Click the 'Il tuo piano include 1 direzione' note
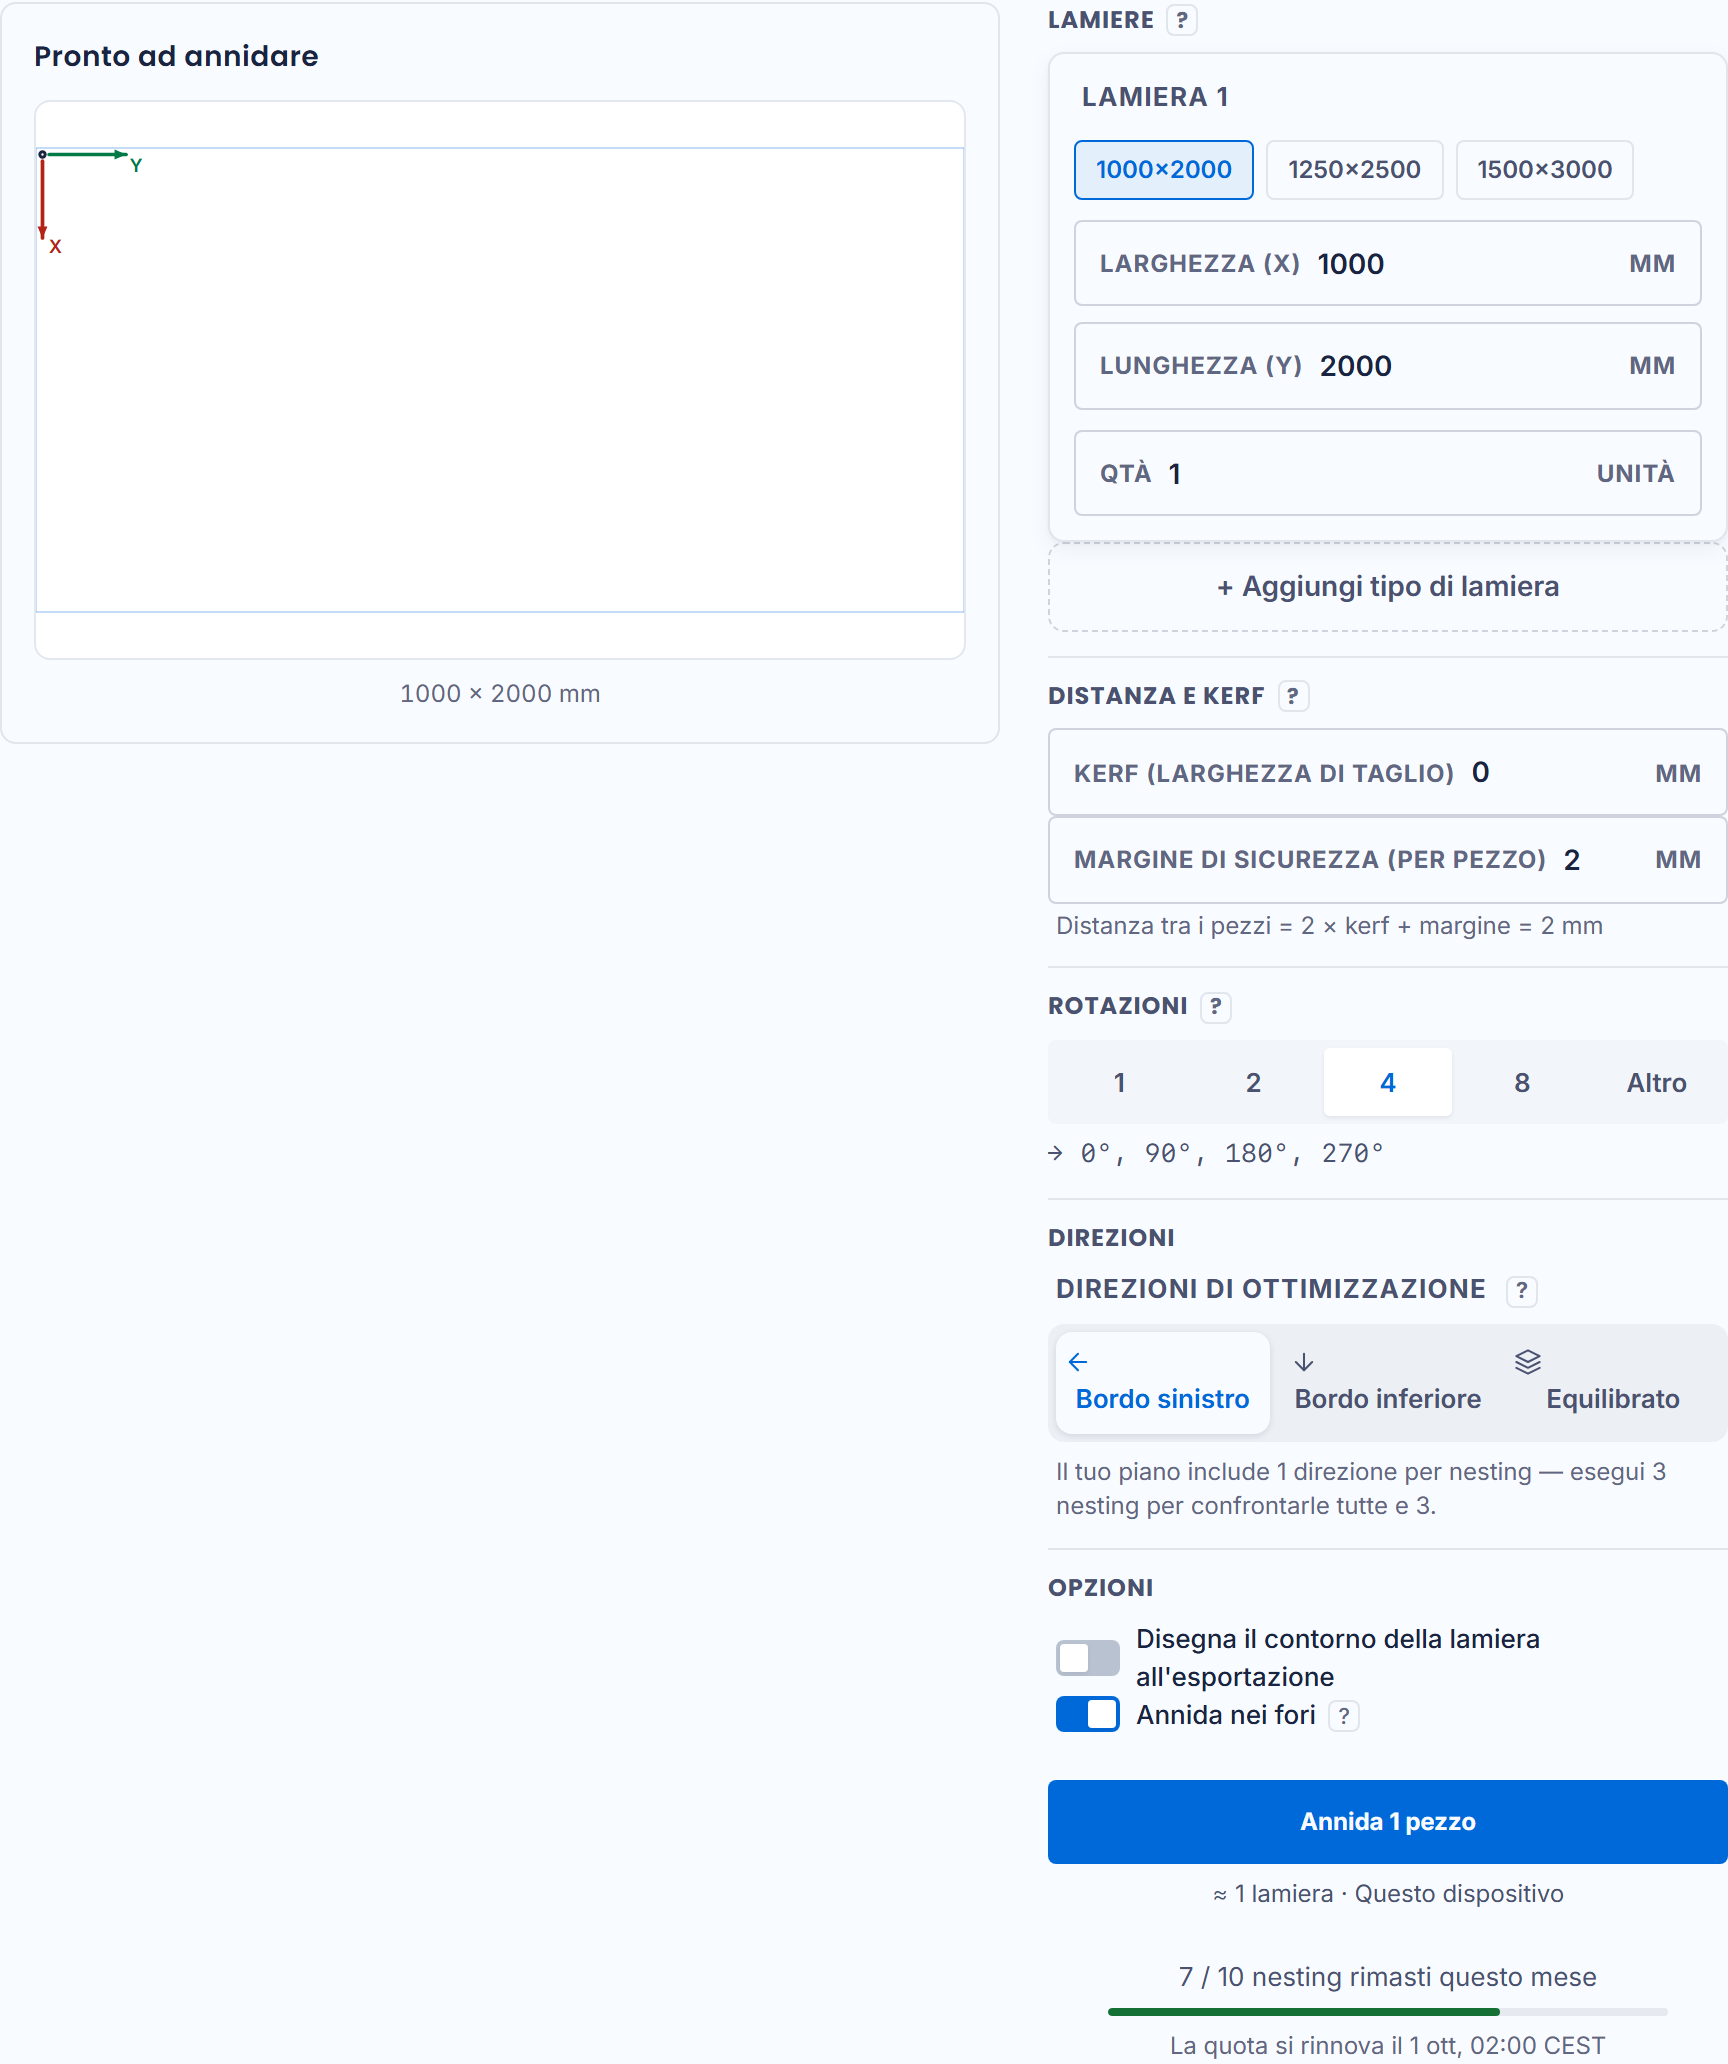This screenshot has width=1728, height=2064. (1362, 1489)
